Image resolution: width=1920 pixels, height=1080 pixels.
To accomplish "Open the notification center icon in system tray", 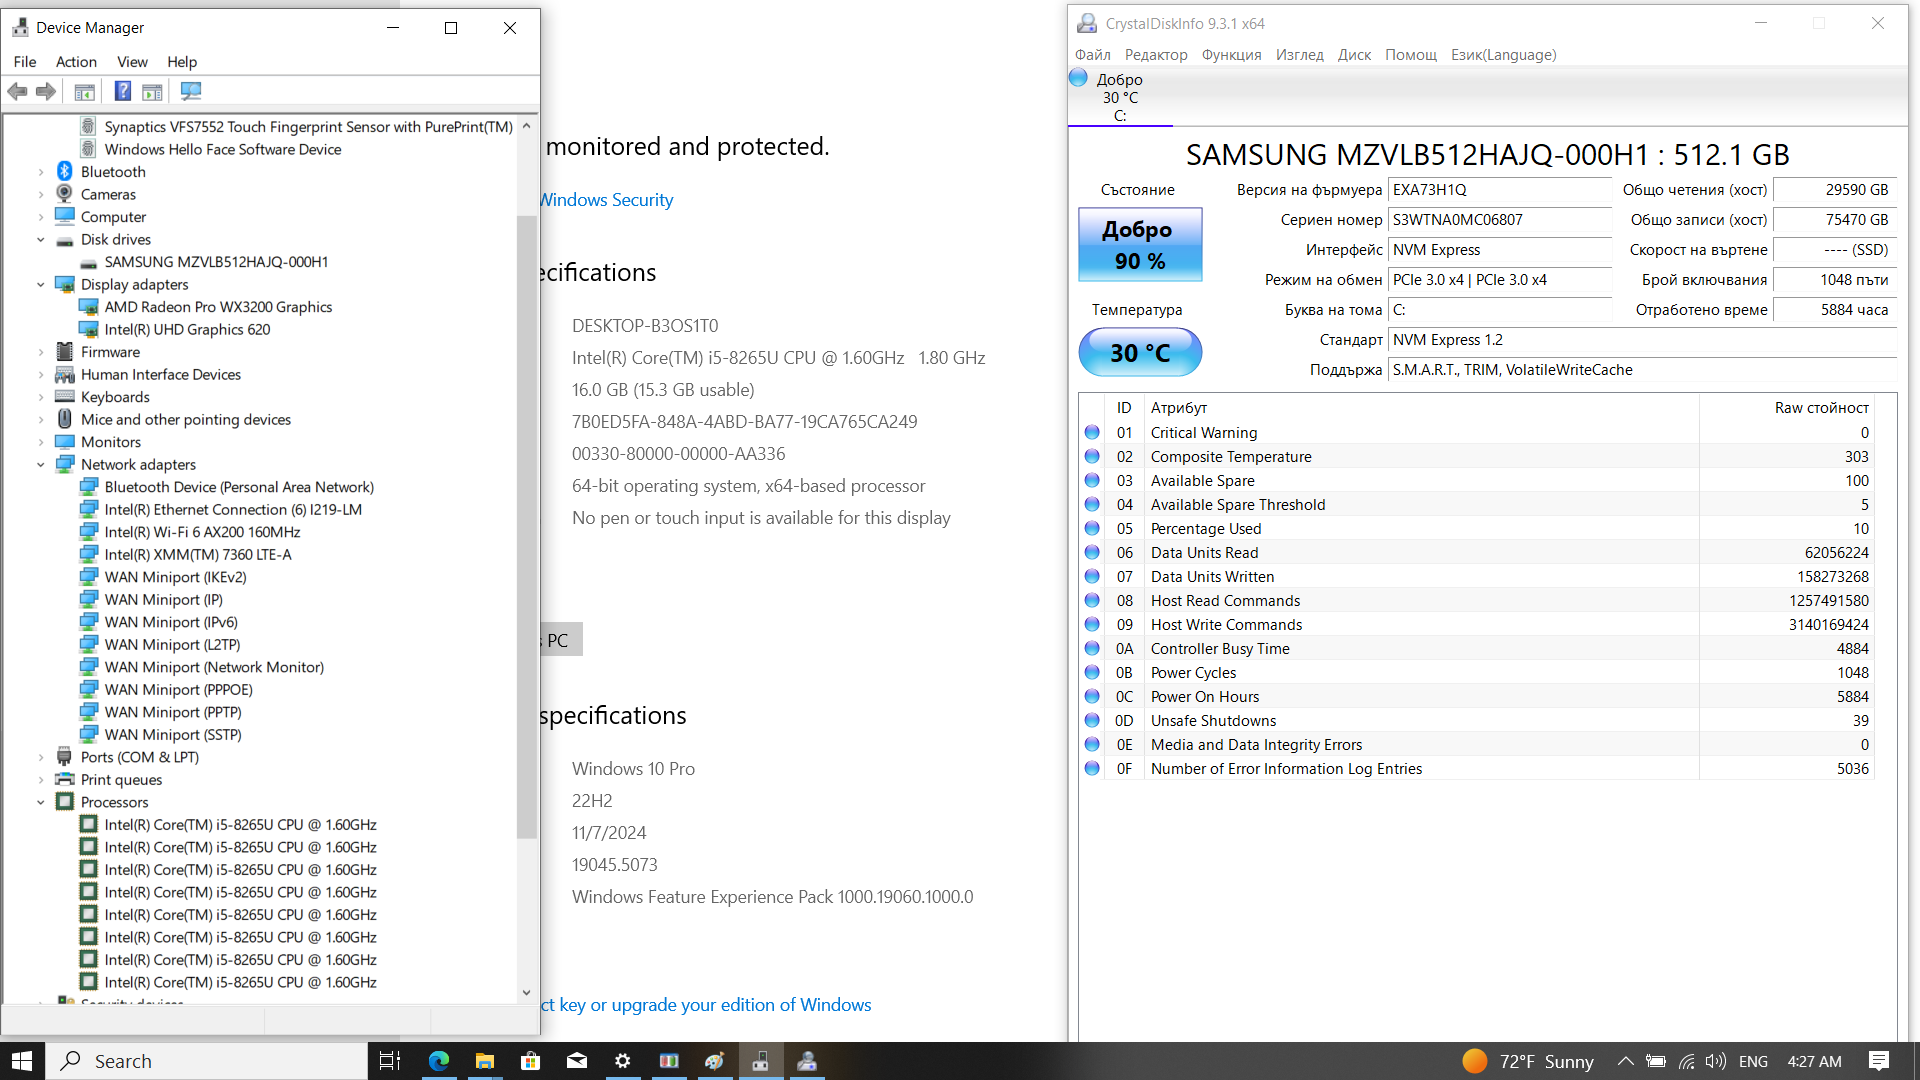I will pyautogui.click(x=1878, y=1061).
